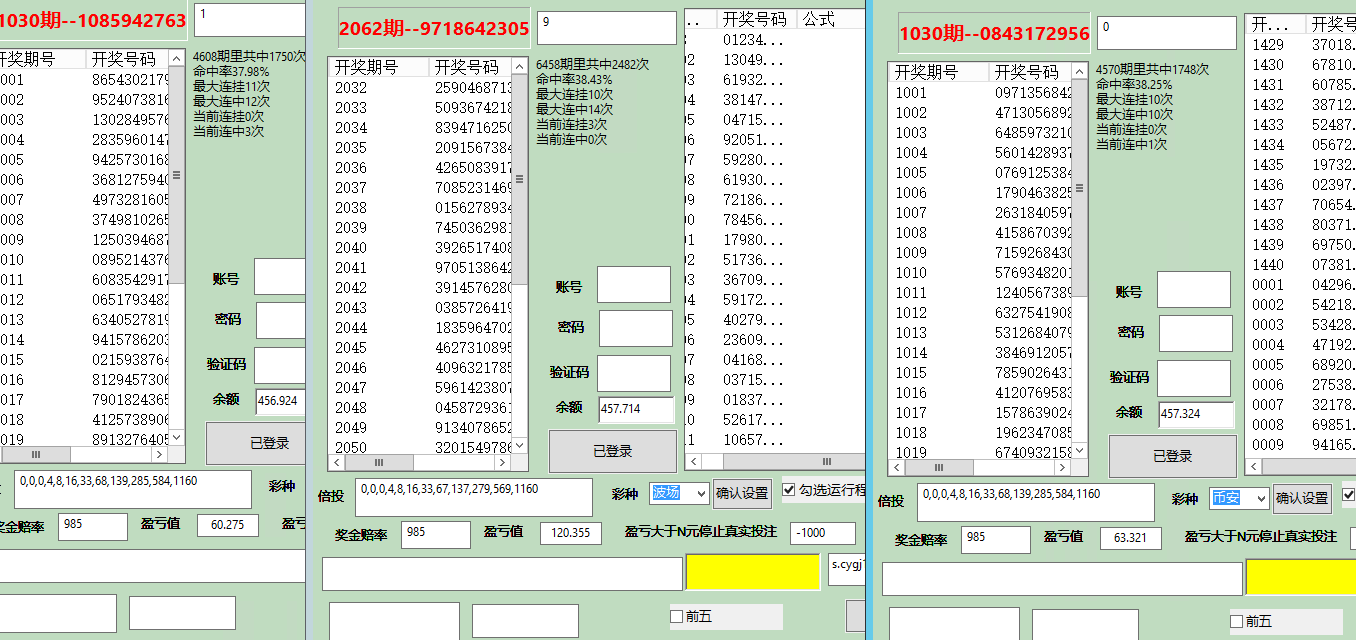Select the 账号 input field in left panel
This screenshot has width=1356, height=640.
click(279, 278)
